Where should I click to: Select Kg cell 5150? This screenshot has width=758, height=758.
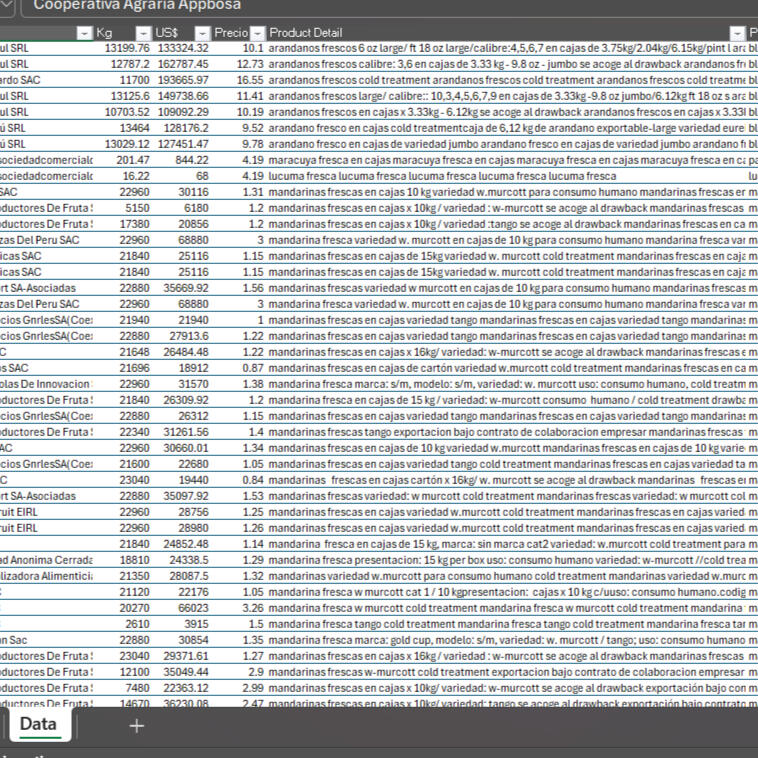coord(123,208)
